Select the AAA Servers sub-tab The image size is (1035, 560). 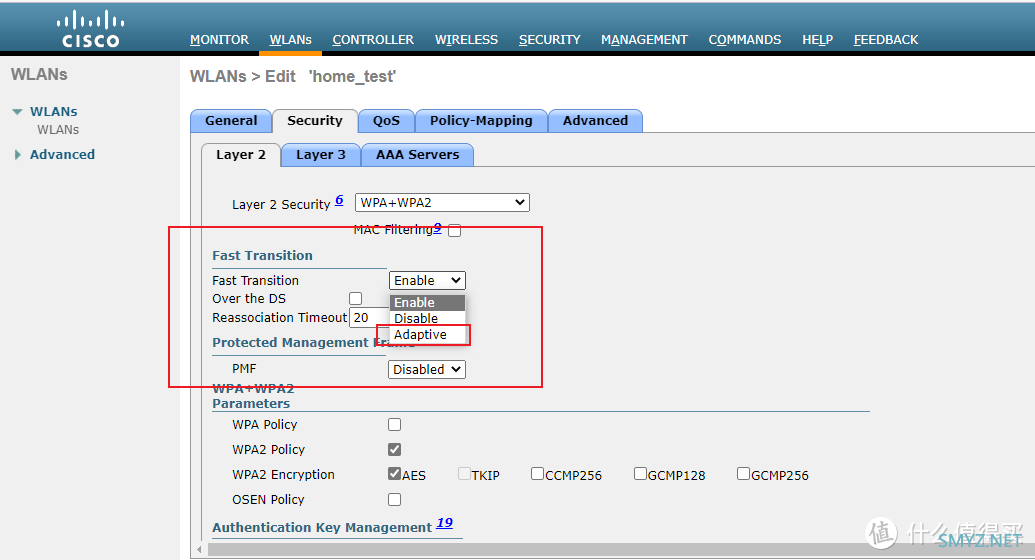[x=417, y=155]
